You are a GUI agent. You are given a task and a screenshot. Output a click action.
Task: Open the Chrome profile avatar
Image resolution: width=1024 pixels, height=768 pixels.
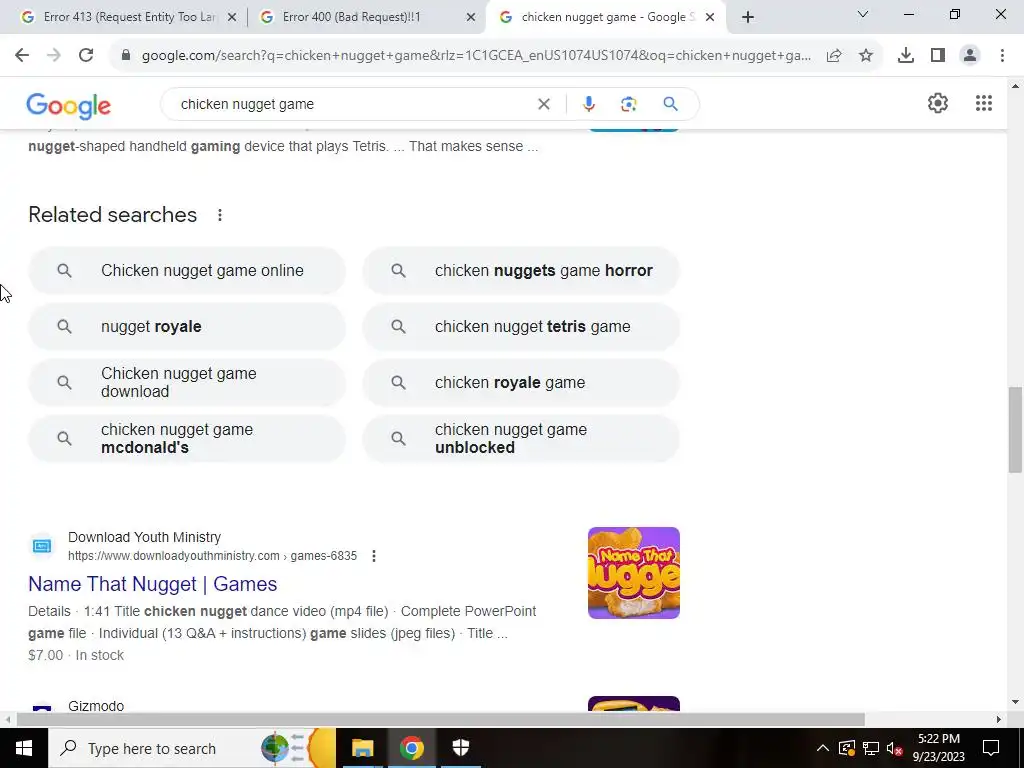click(x=970, y=56)
